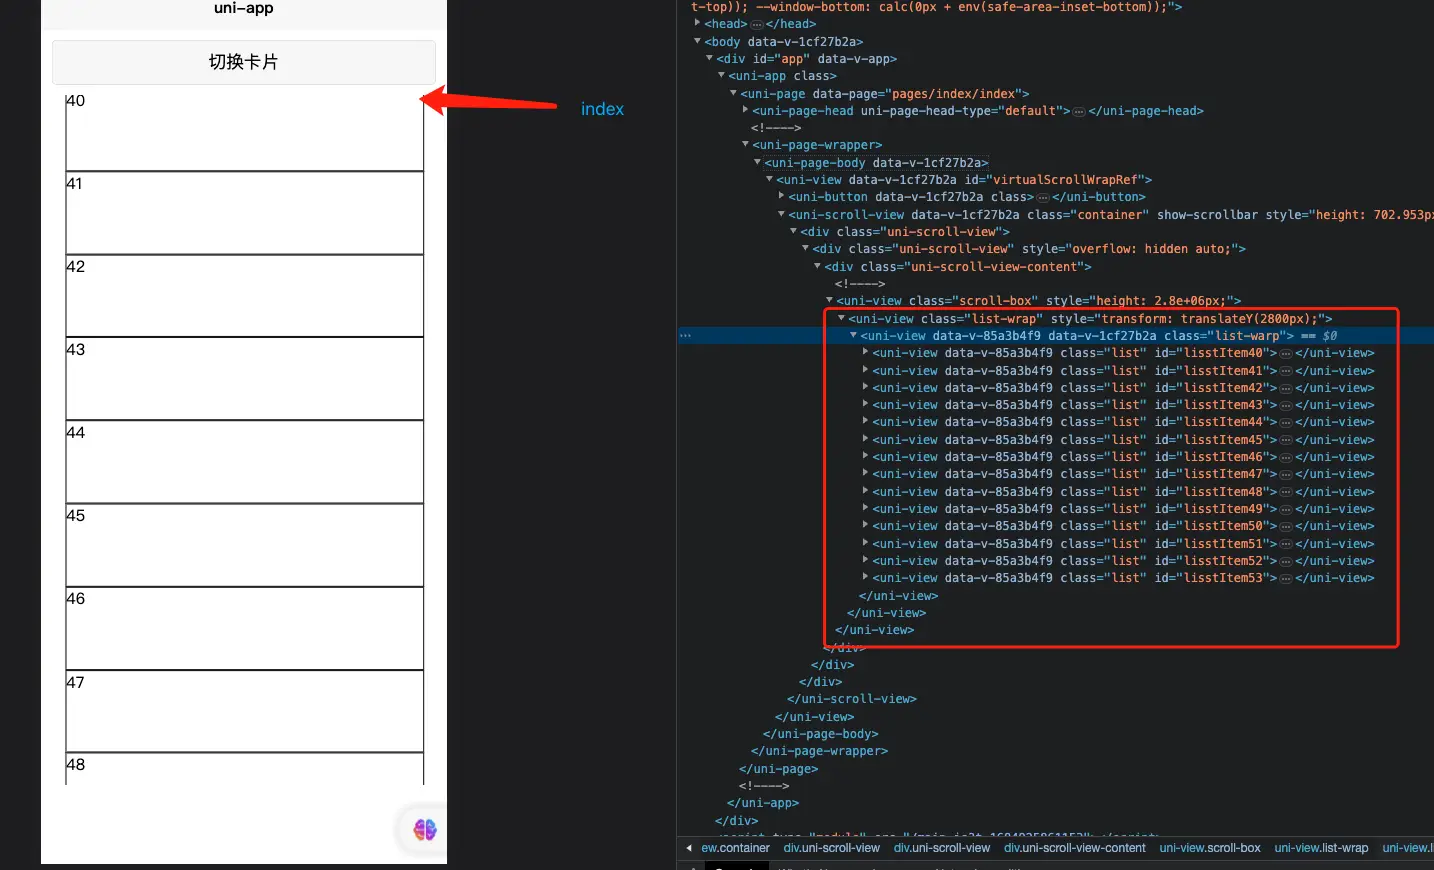1434x870 pixels.
Task: Expand the lisstItem45 node
Action: (866, 439)
